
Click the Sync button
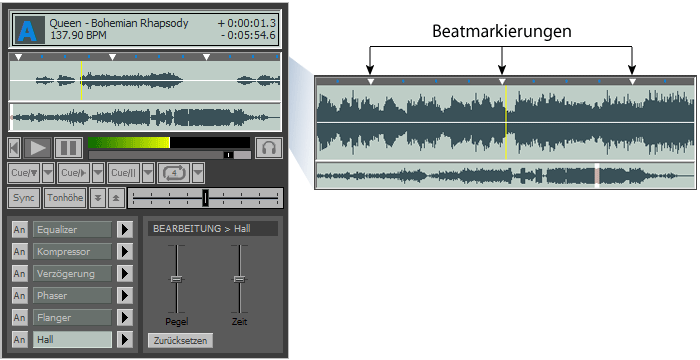24,198
